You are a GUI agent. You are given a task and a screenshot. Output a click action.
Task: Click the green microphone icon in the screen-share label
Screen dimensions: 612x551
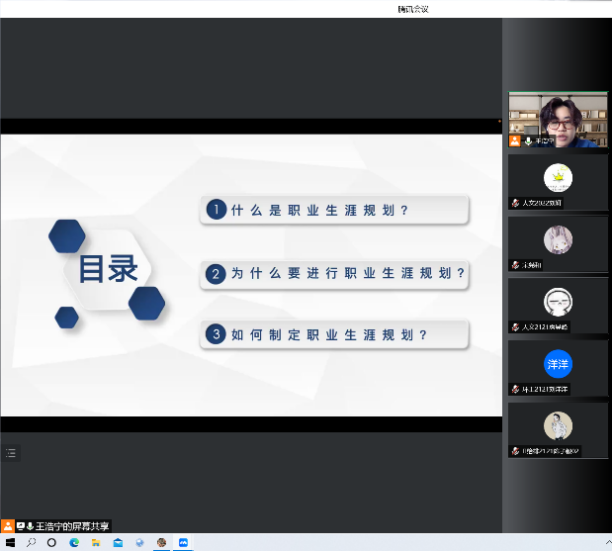pyautogui.click(x=30, y=526)
